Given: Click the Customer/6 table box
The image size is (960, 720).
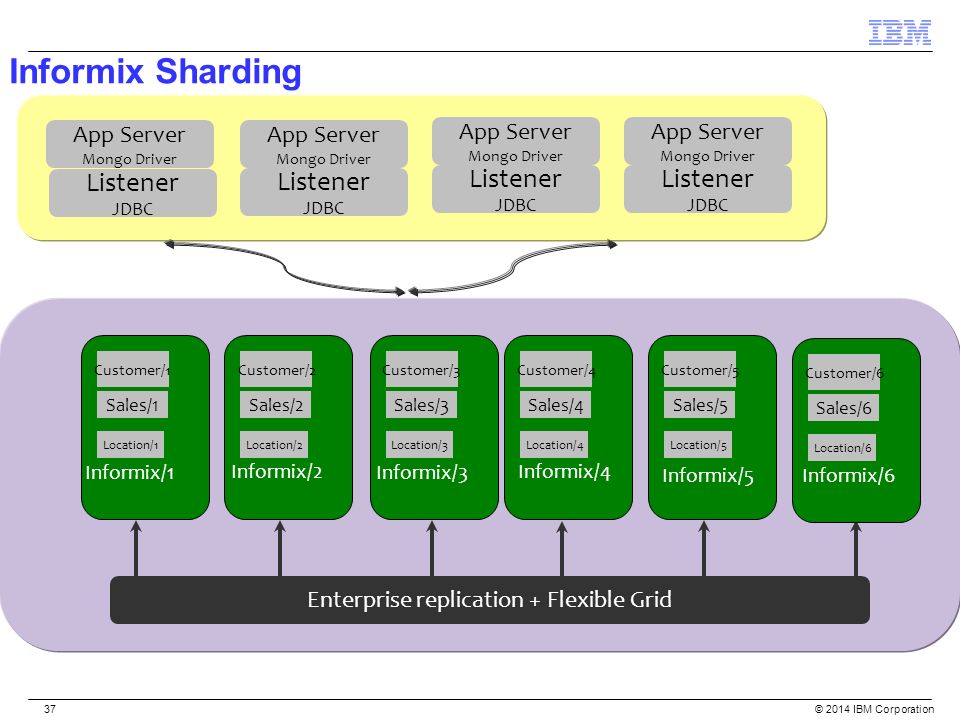Looking at the screenshot, I should pos(844,372).
